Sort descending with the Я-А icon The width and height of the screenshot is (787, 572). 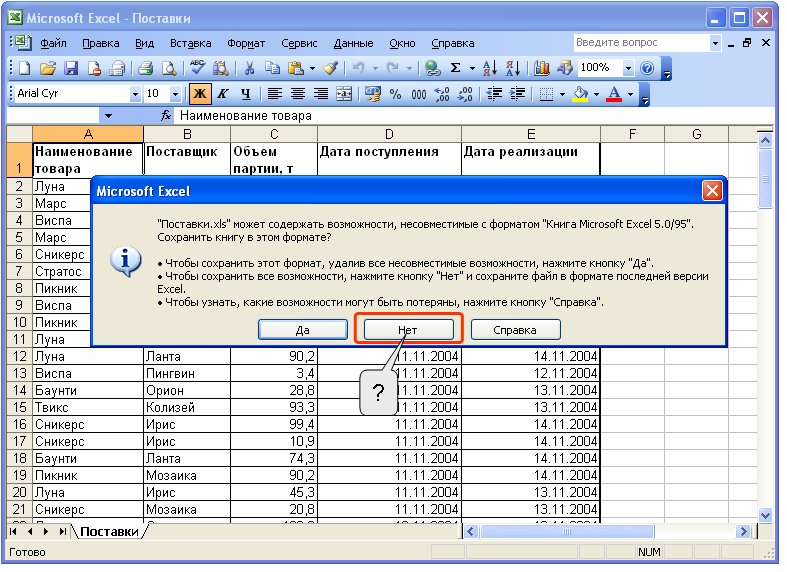click(513, 68)
